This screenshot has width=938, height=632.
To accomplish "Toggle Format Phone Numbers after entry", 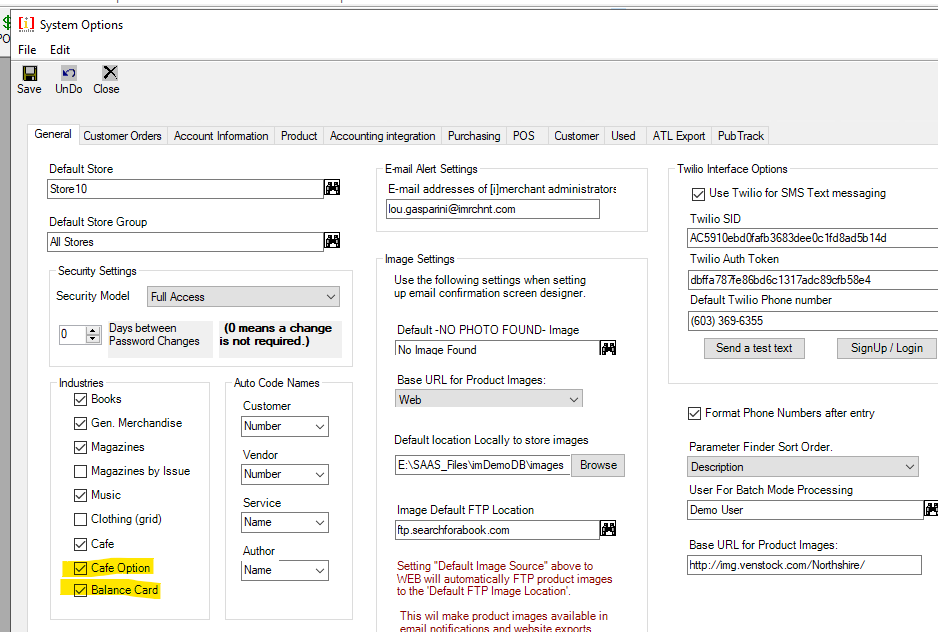I will (695, 414).
